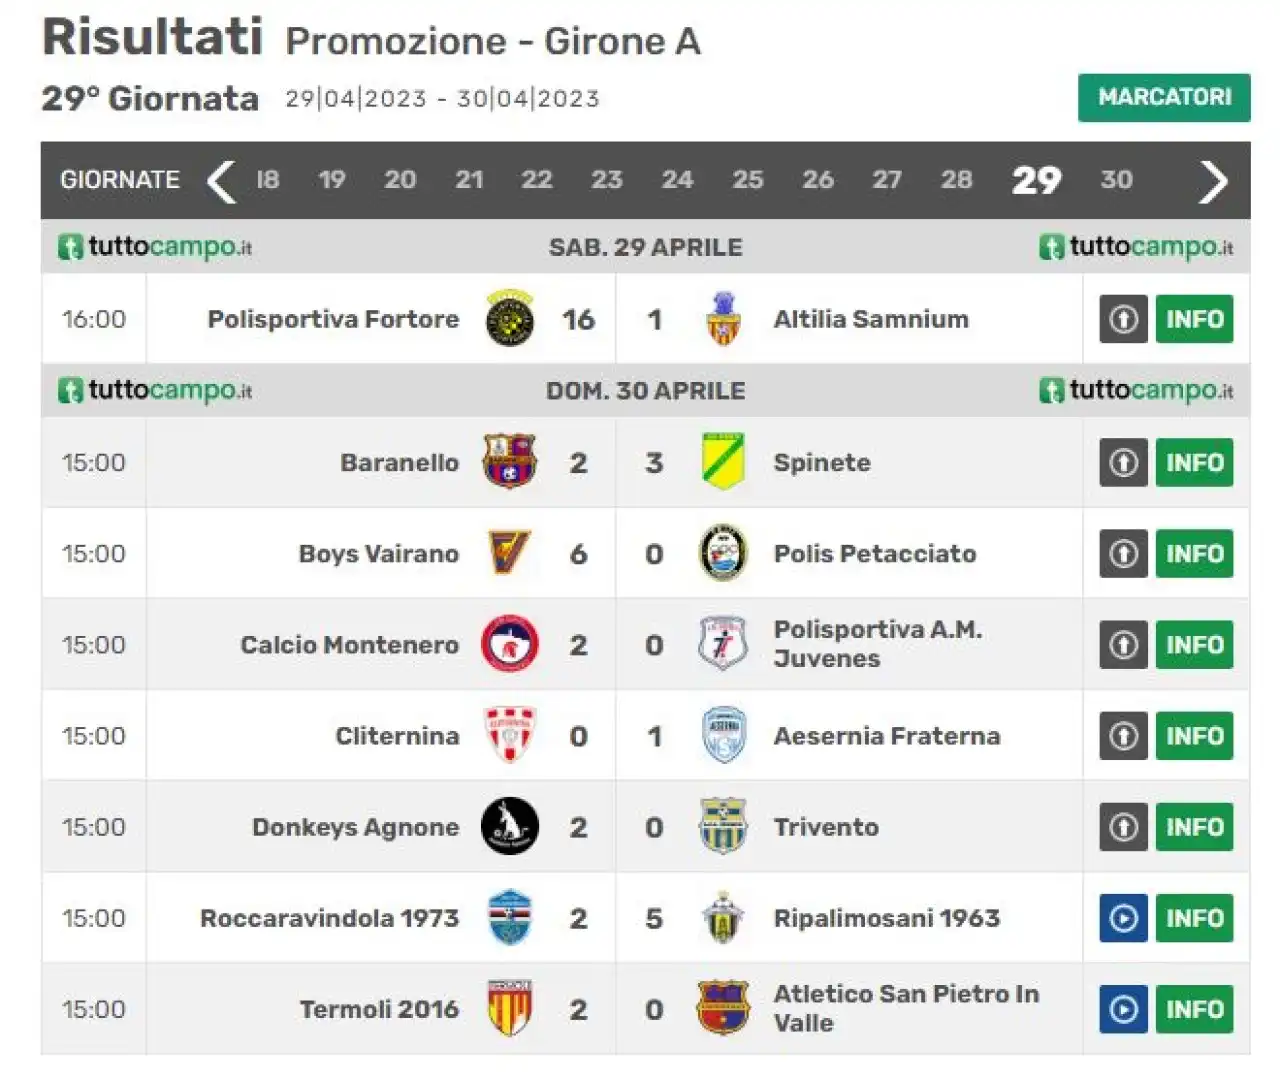Open INFO for Cliternina vs Aesernia Fraterna
Screen dimensions: 1280x1080
1194,736
